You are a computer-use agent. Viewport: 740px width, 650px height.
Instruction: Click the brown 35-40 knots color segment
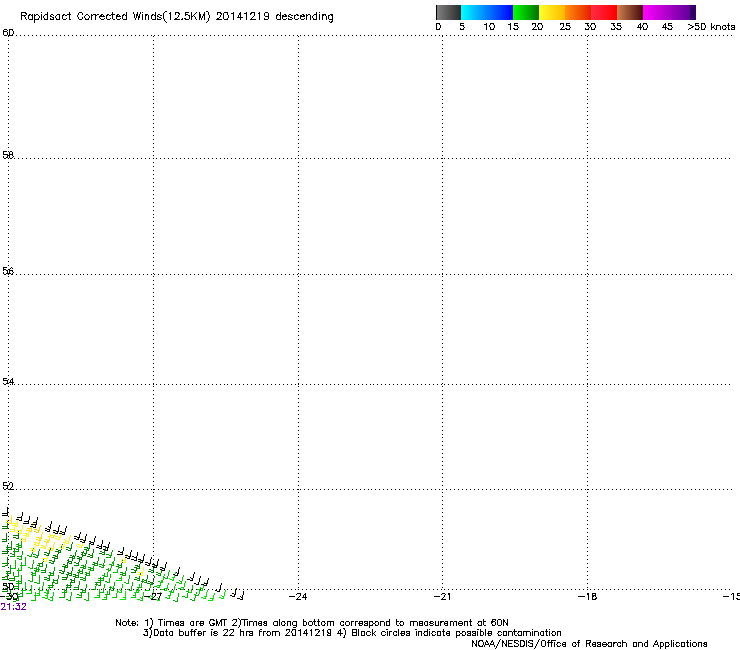pos(630,12)
